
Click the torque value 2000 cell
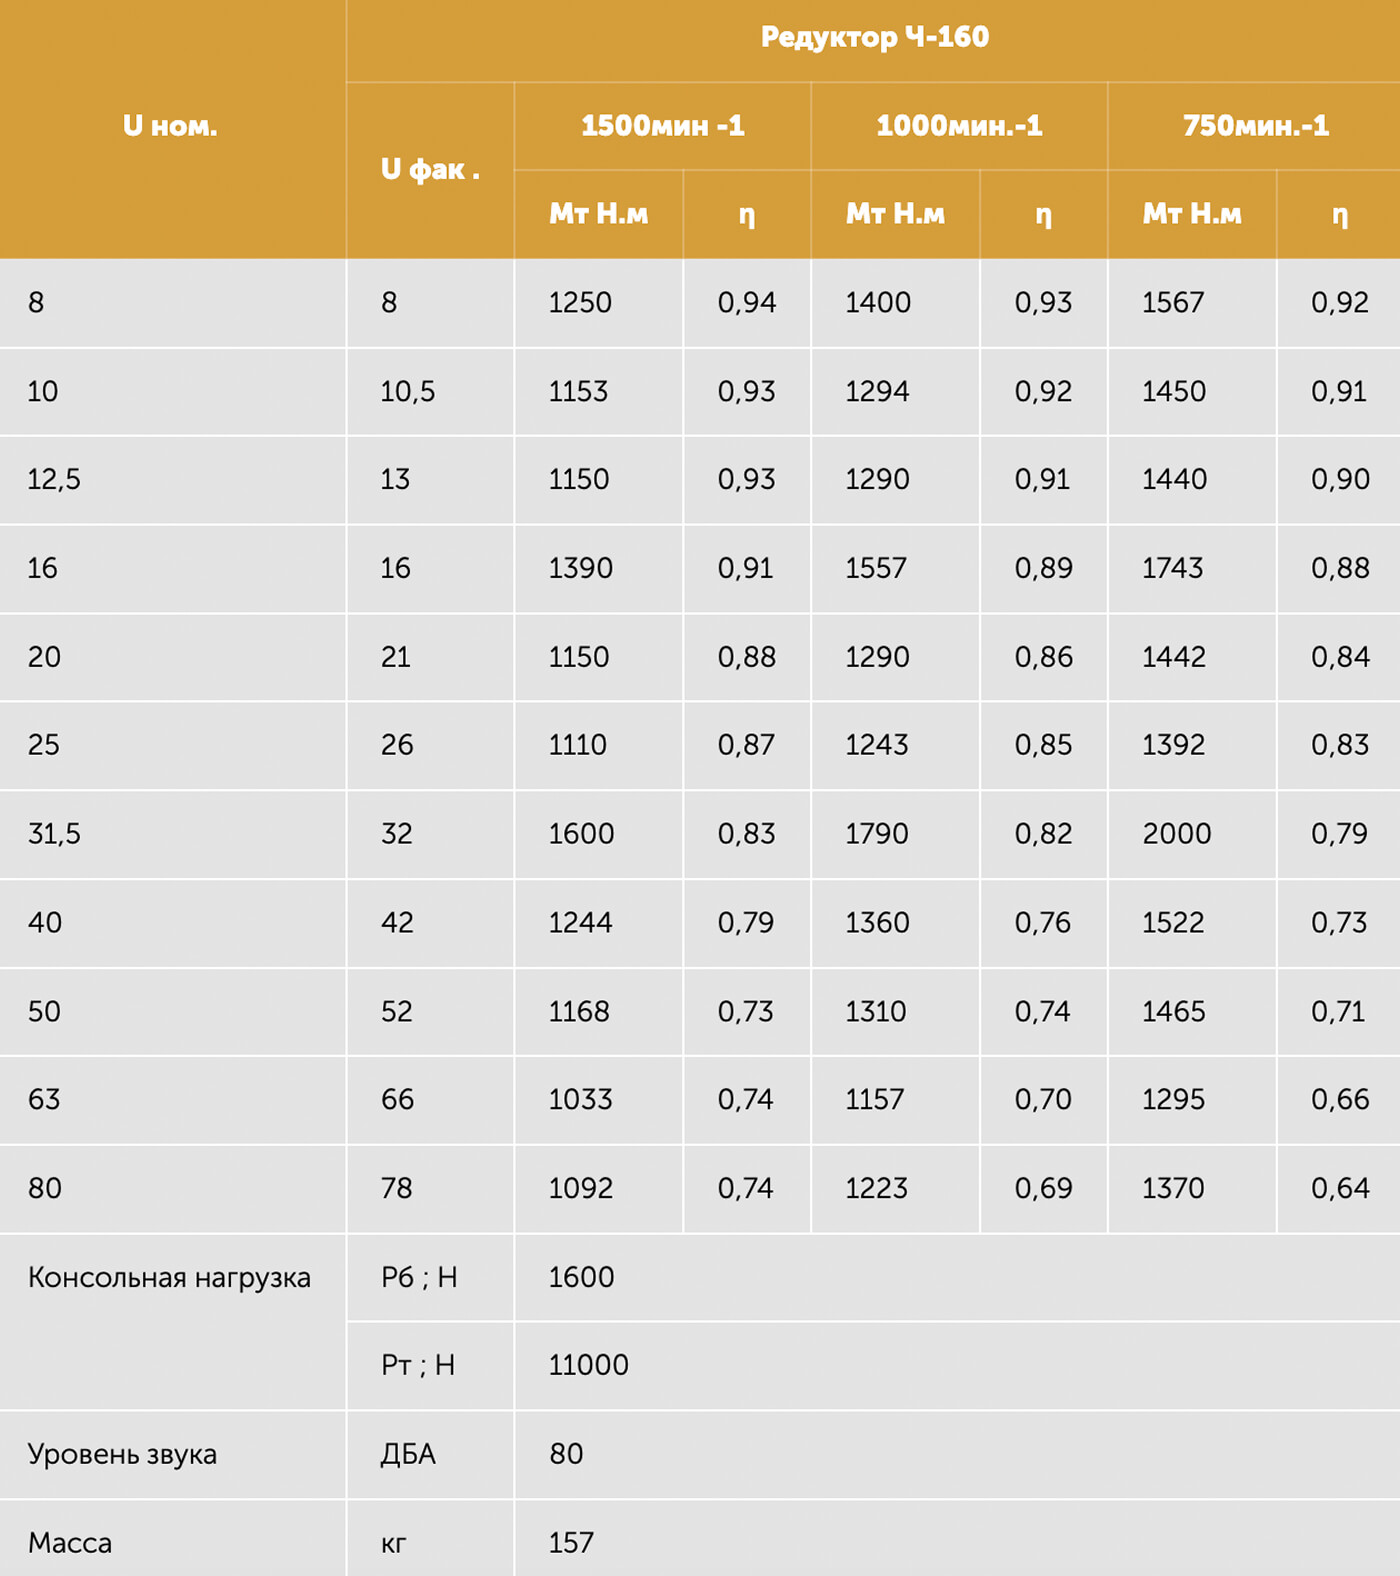(1176, 834)
